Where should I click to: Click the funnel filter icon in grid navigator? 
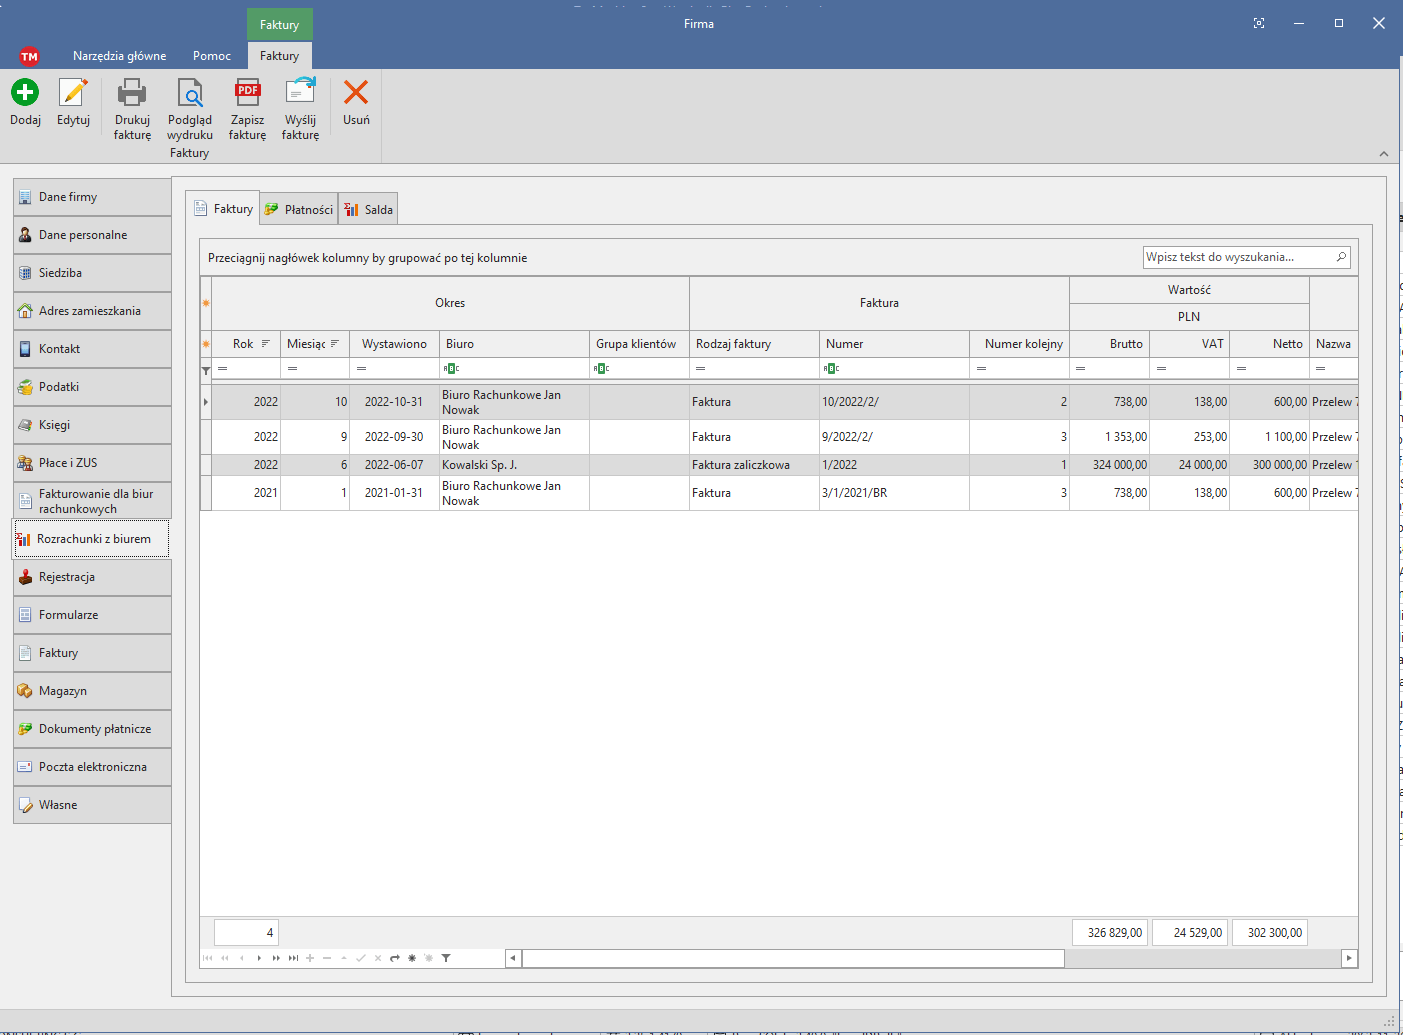[446, 958]
